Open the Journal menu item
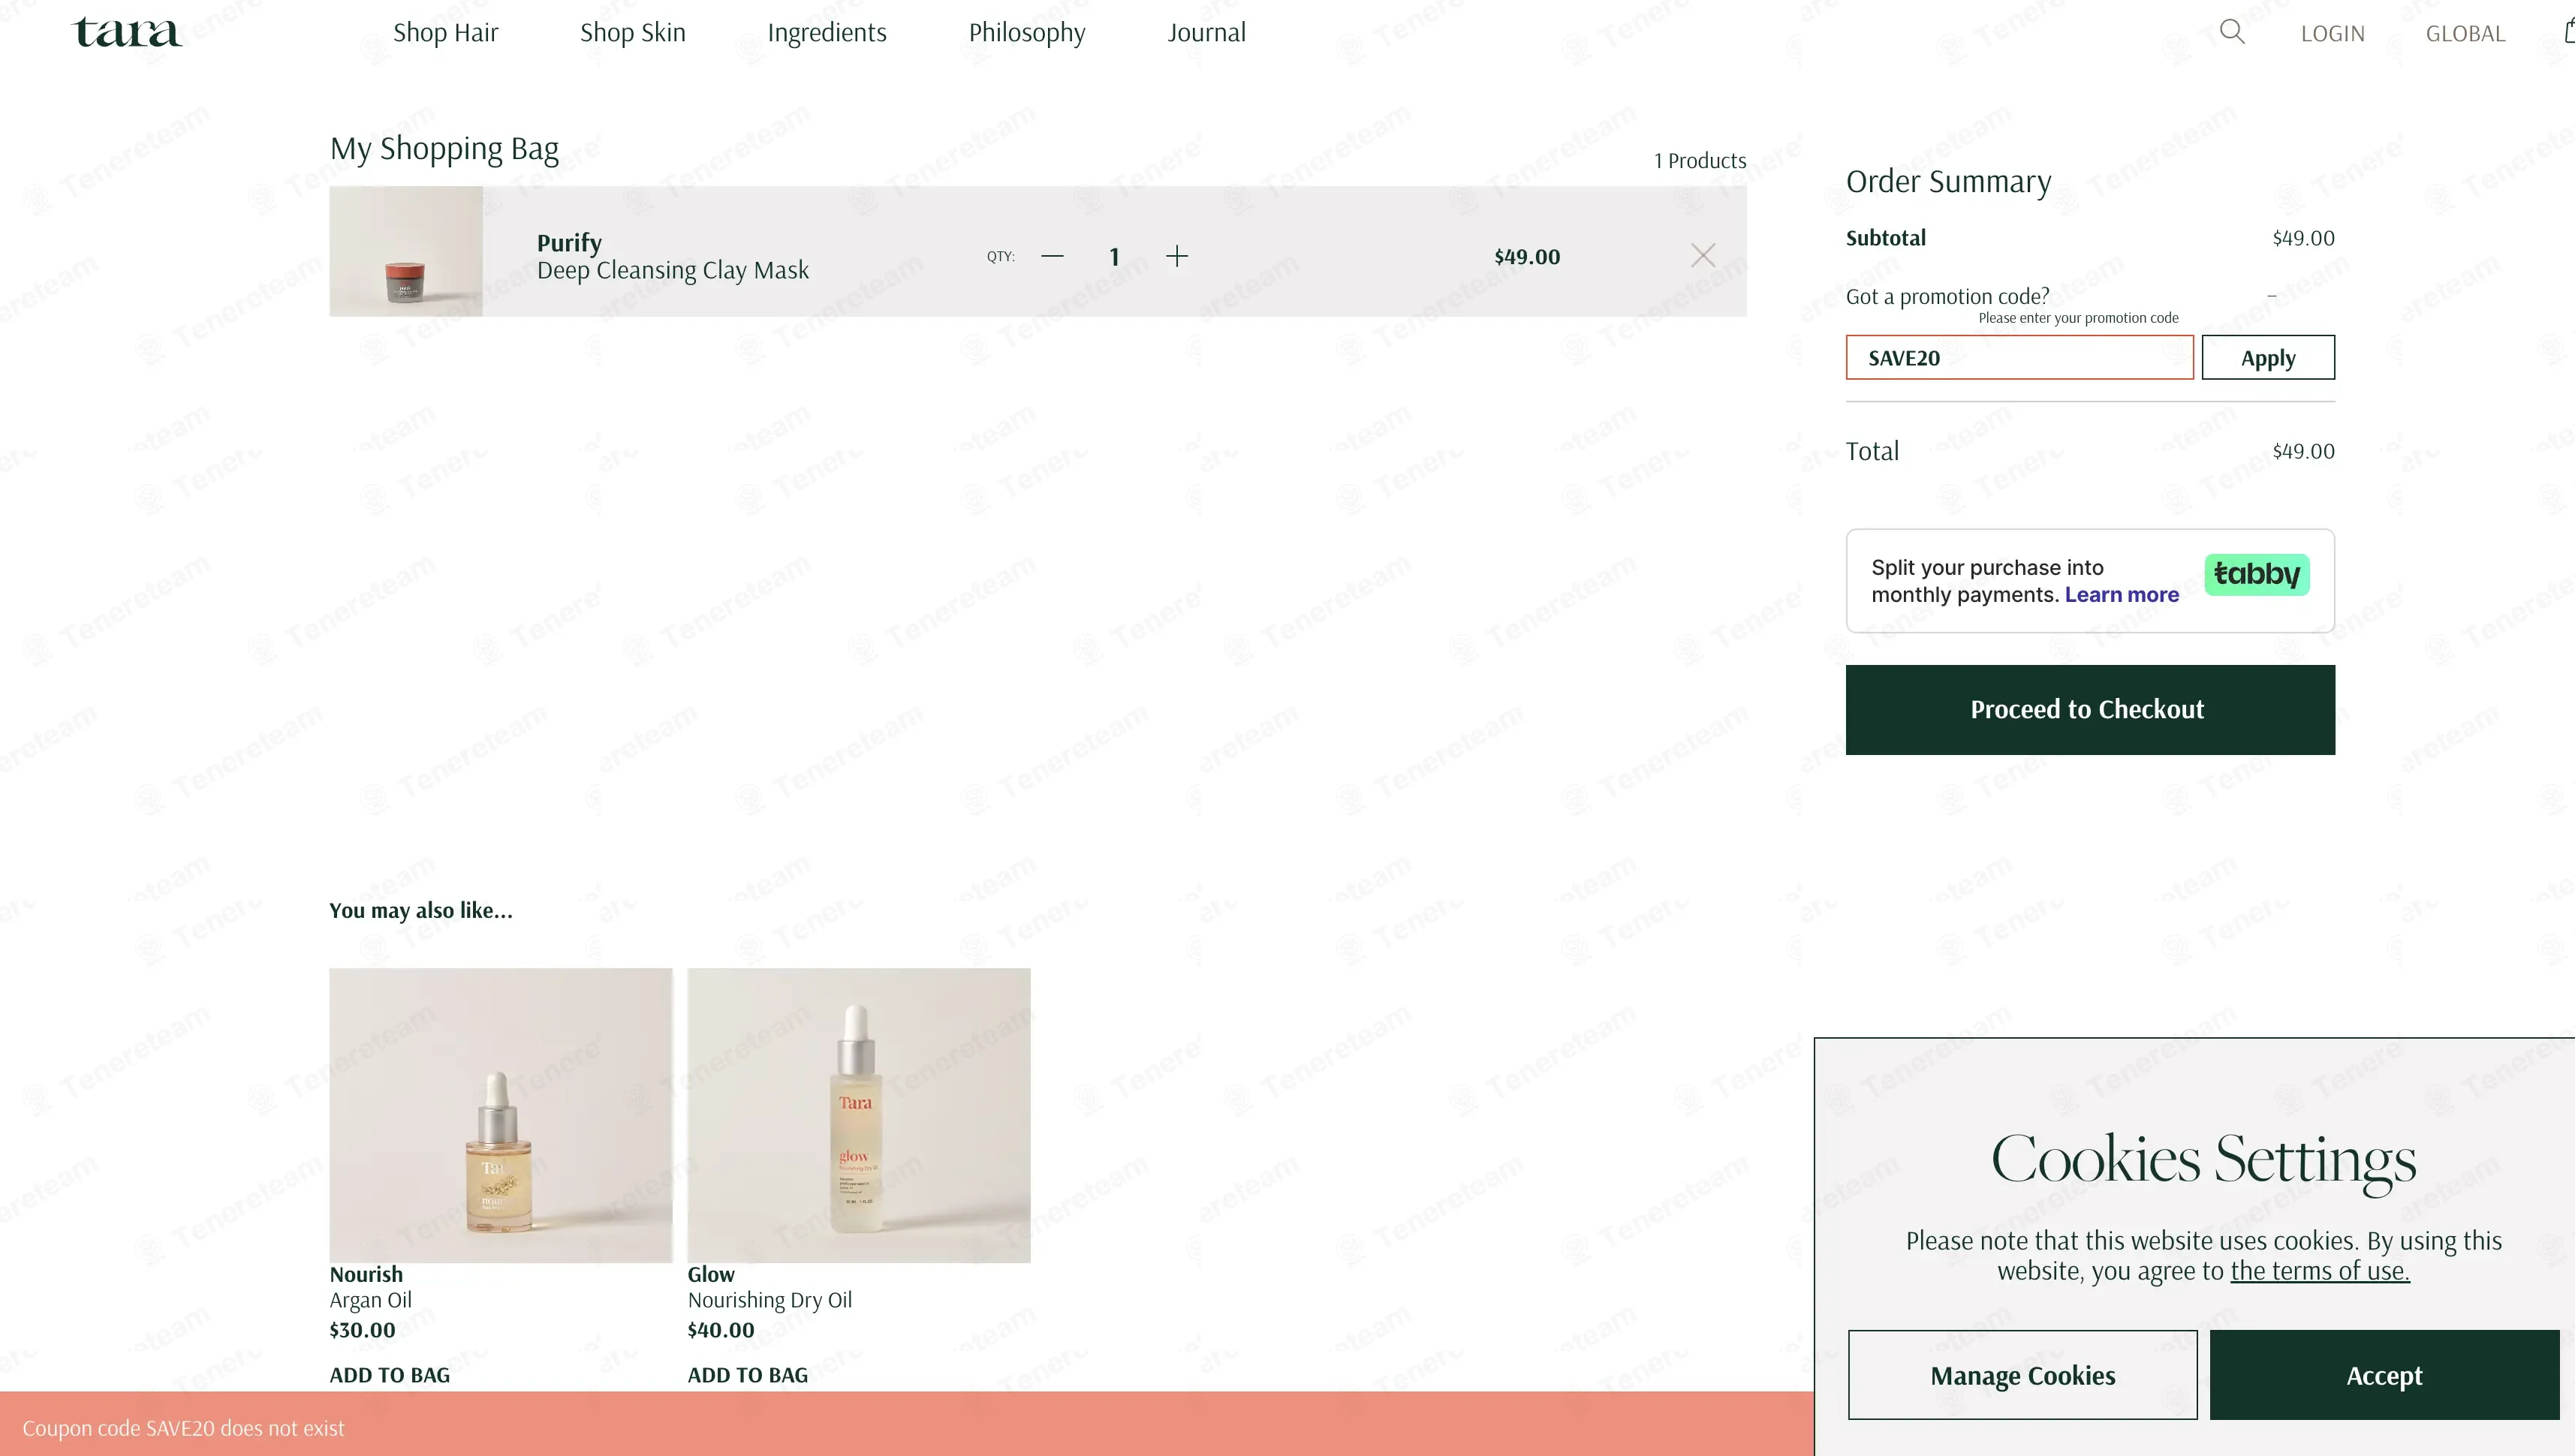 click(x=1206, y=33)
